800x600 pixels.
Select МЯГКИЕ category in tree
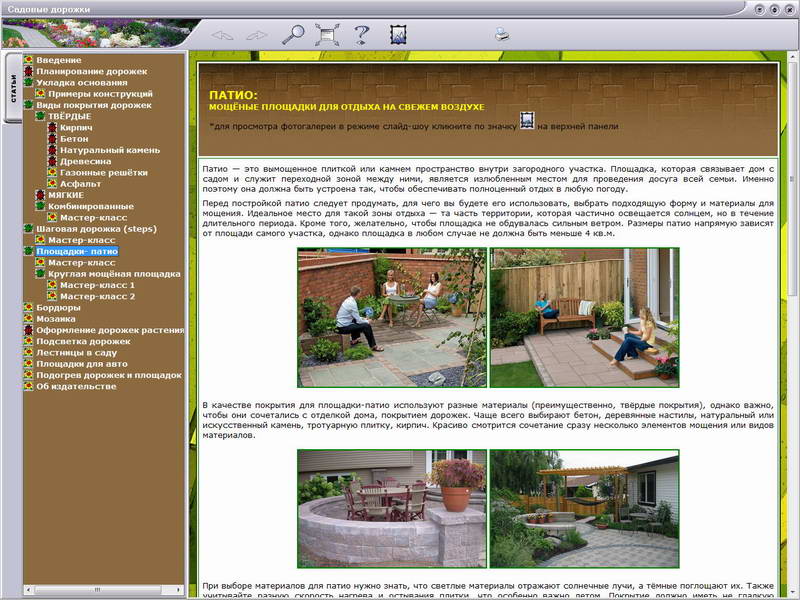66,195
